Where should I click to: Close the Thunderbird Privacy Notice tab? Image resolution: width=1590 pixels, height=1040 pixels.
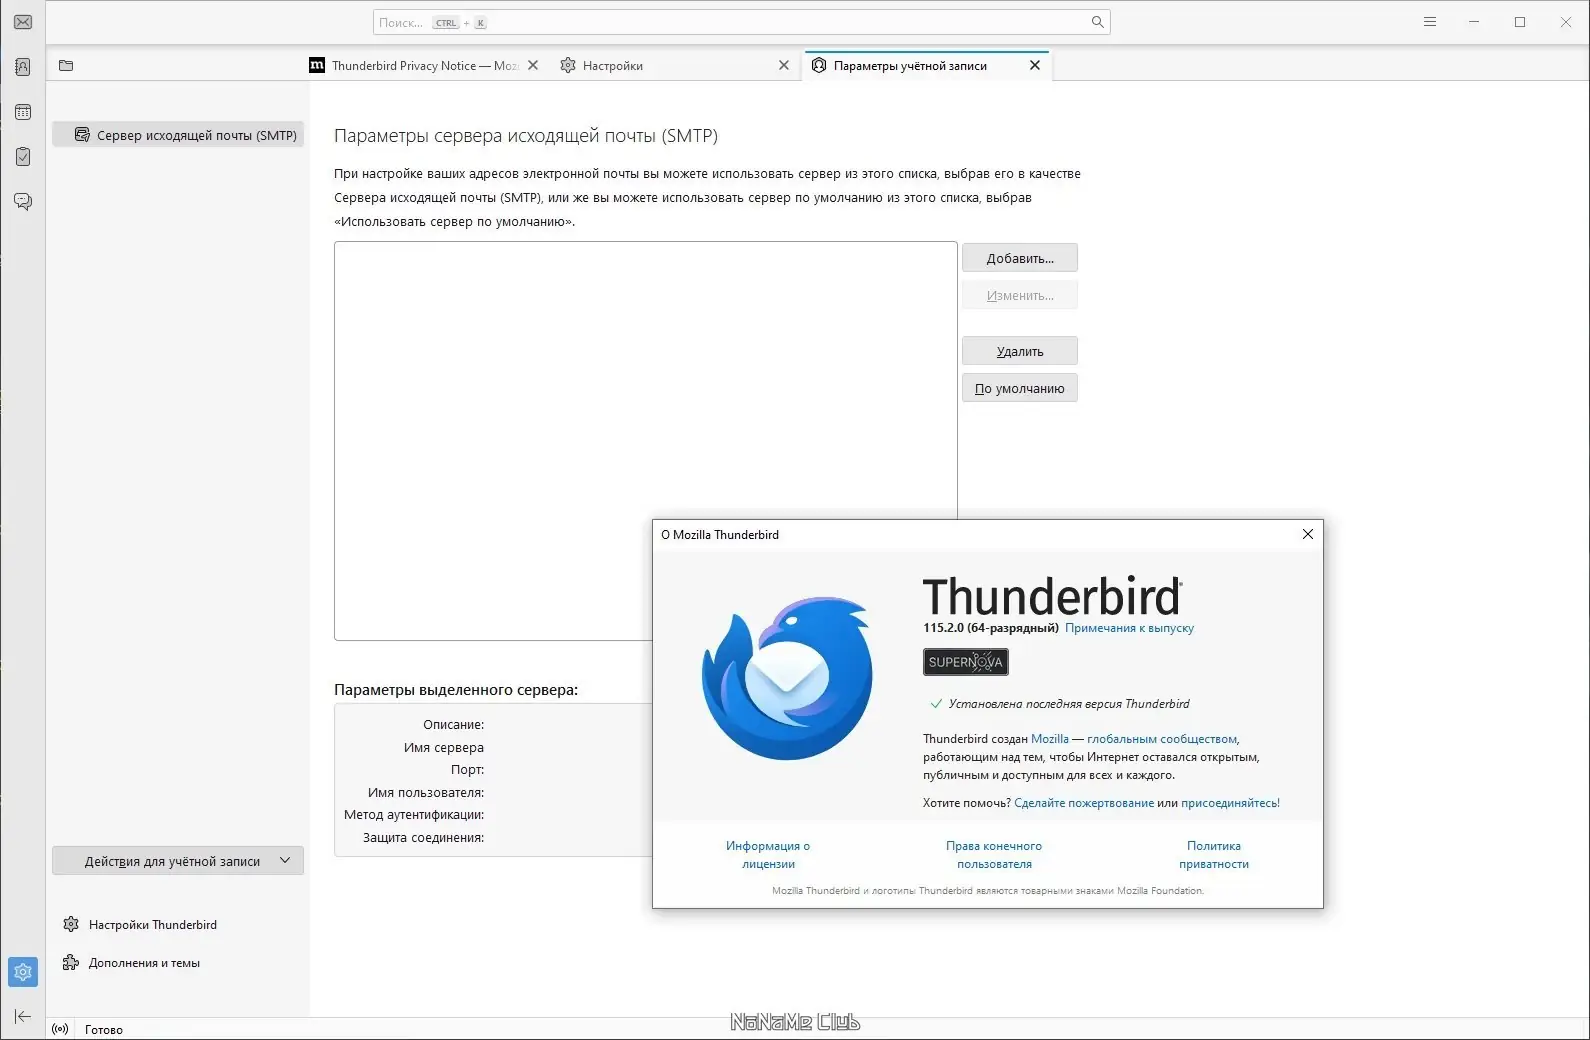[533, 65]
